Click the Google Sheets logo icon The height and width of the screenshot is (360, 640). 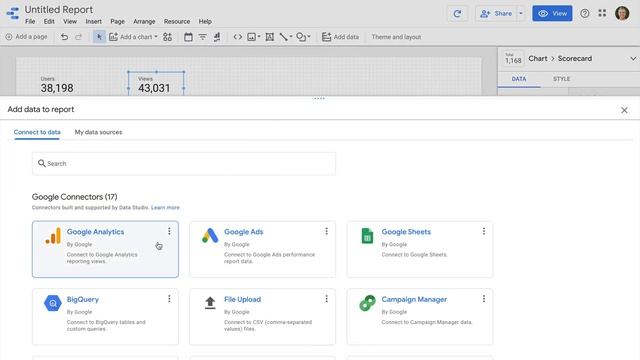[x=367, y=236]
